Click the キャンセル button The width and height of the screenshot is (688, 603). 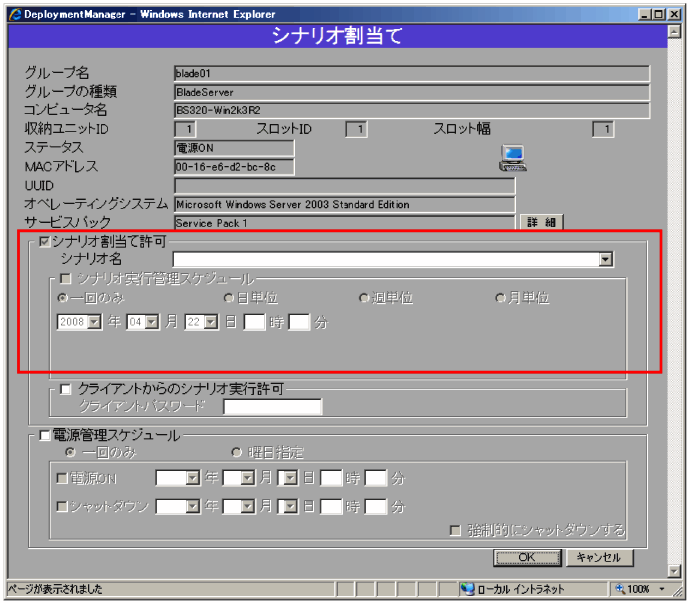click(x=599, y=558)
